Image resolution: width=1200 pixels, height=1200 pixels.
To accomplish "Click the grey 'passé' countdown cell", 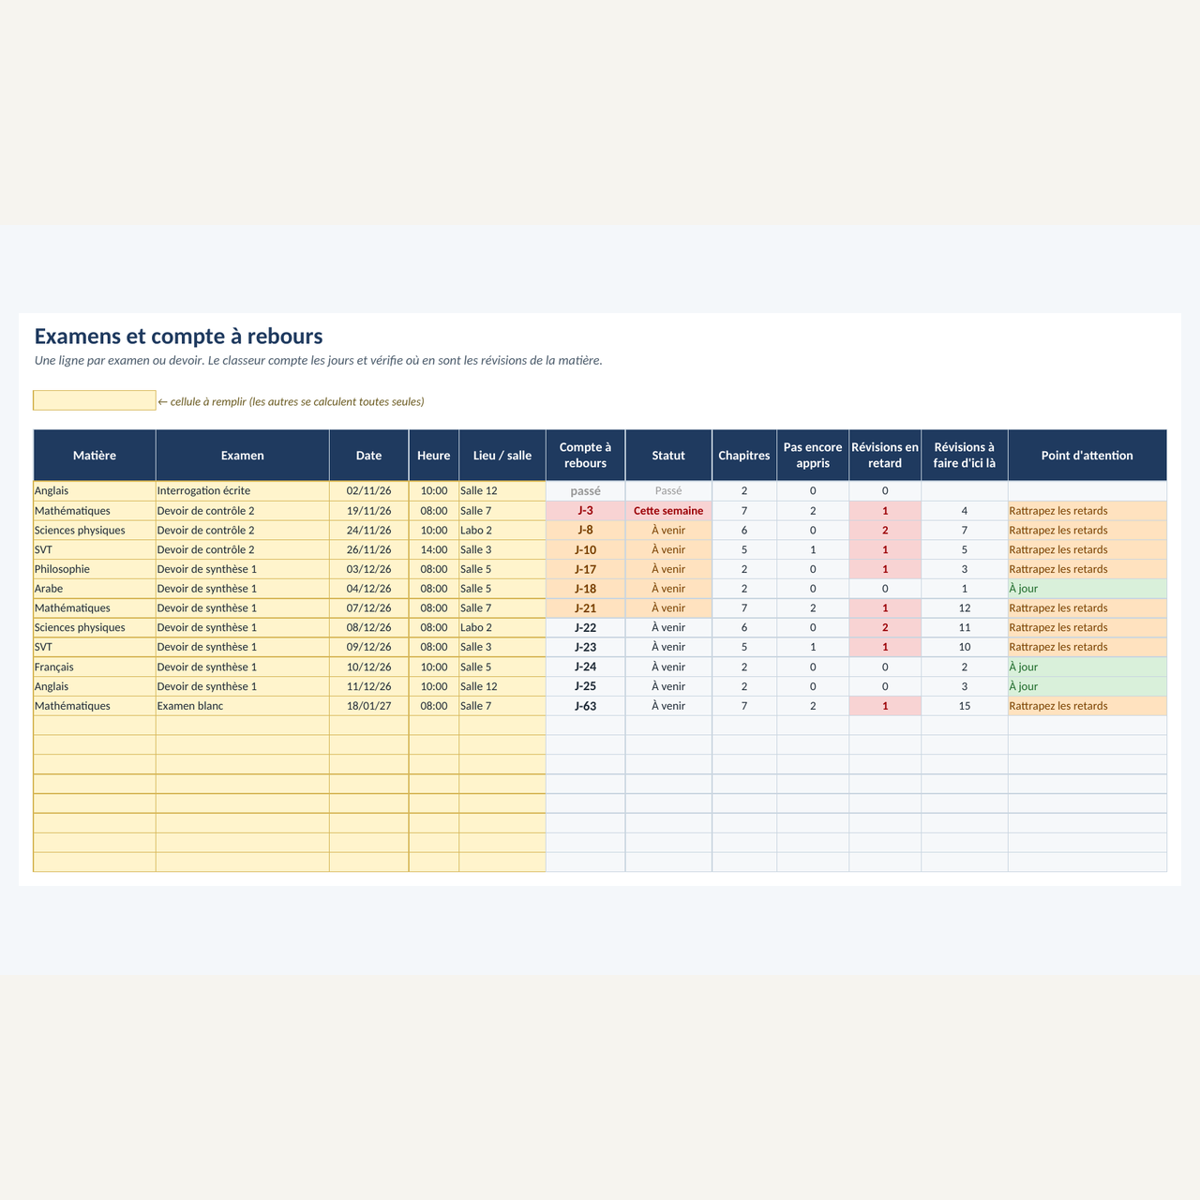I will pyautogui.click(x=585, y=491).
